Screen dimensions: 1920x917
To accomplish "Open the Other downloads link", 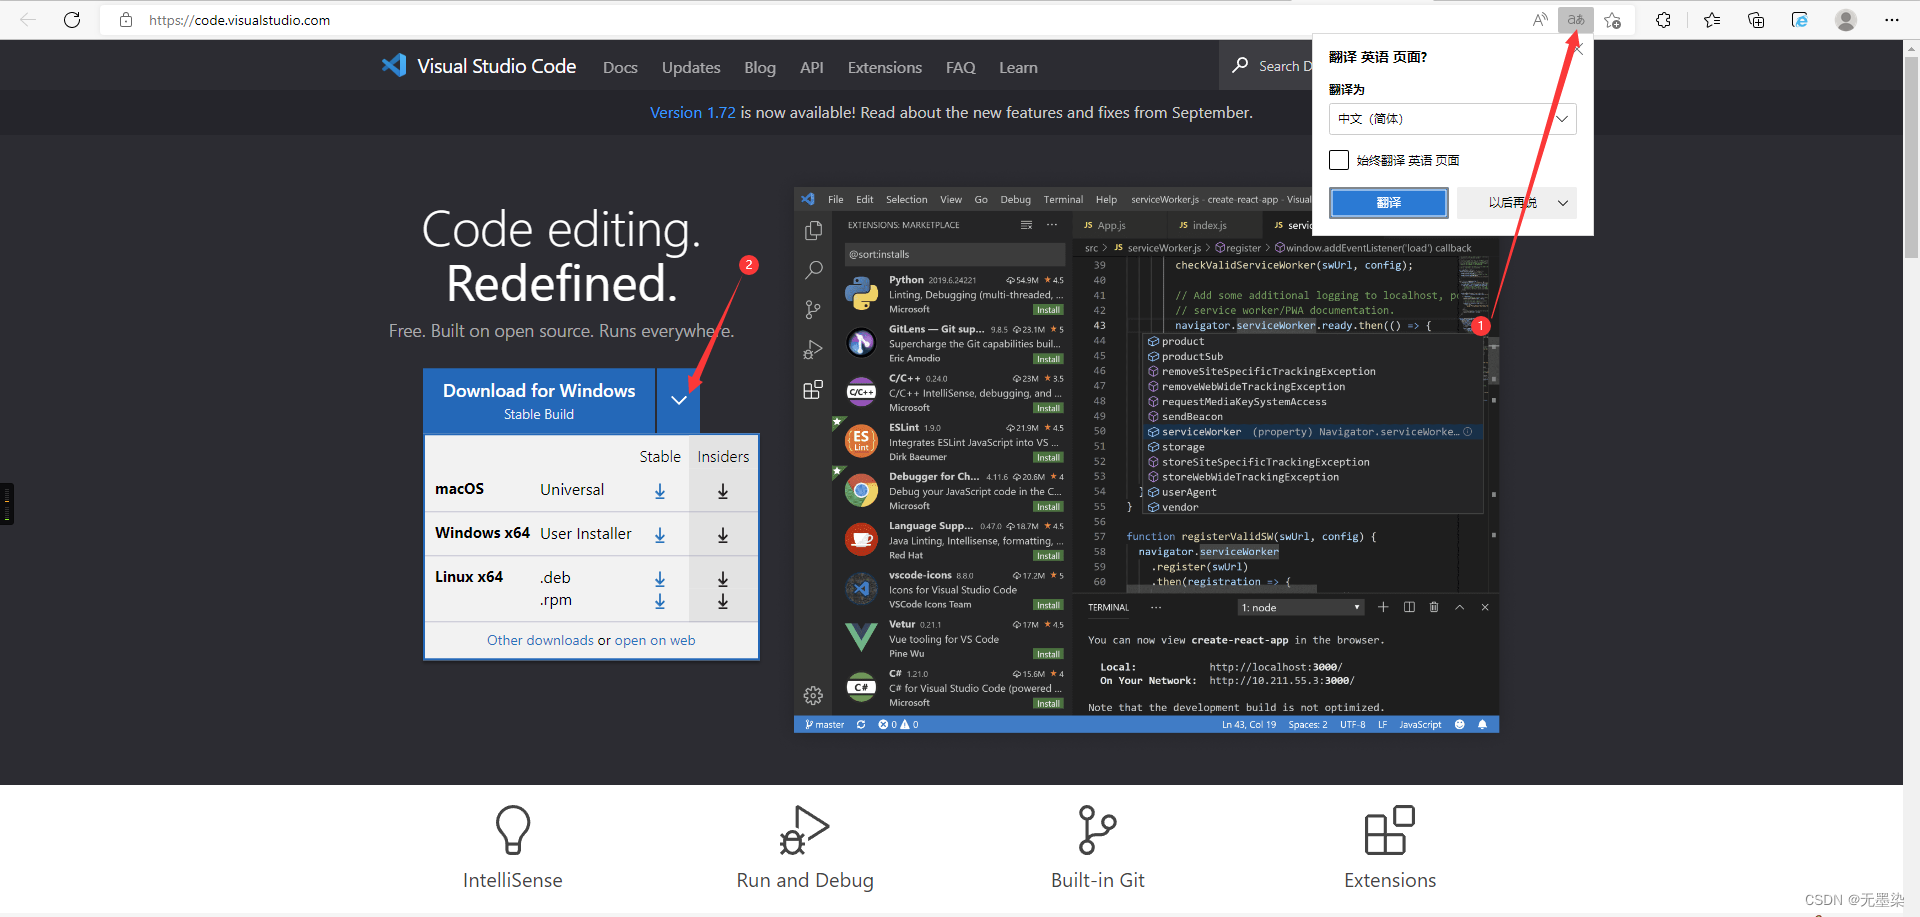I will pyautogui.click(x=540, y=640).
